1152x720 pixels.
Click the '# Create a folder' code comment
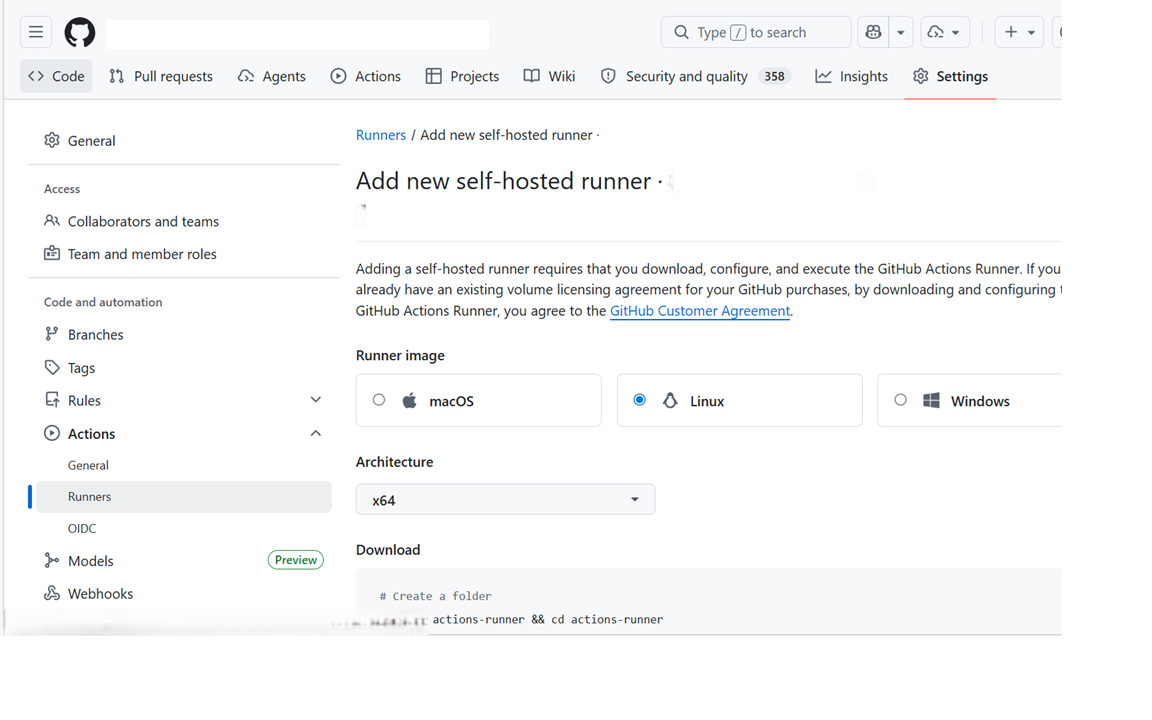point(436,596)
